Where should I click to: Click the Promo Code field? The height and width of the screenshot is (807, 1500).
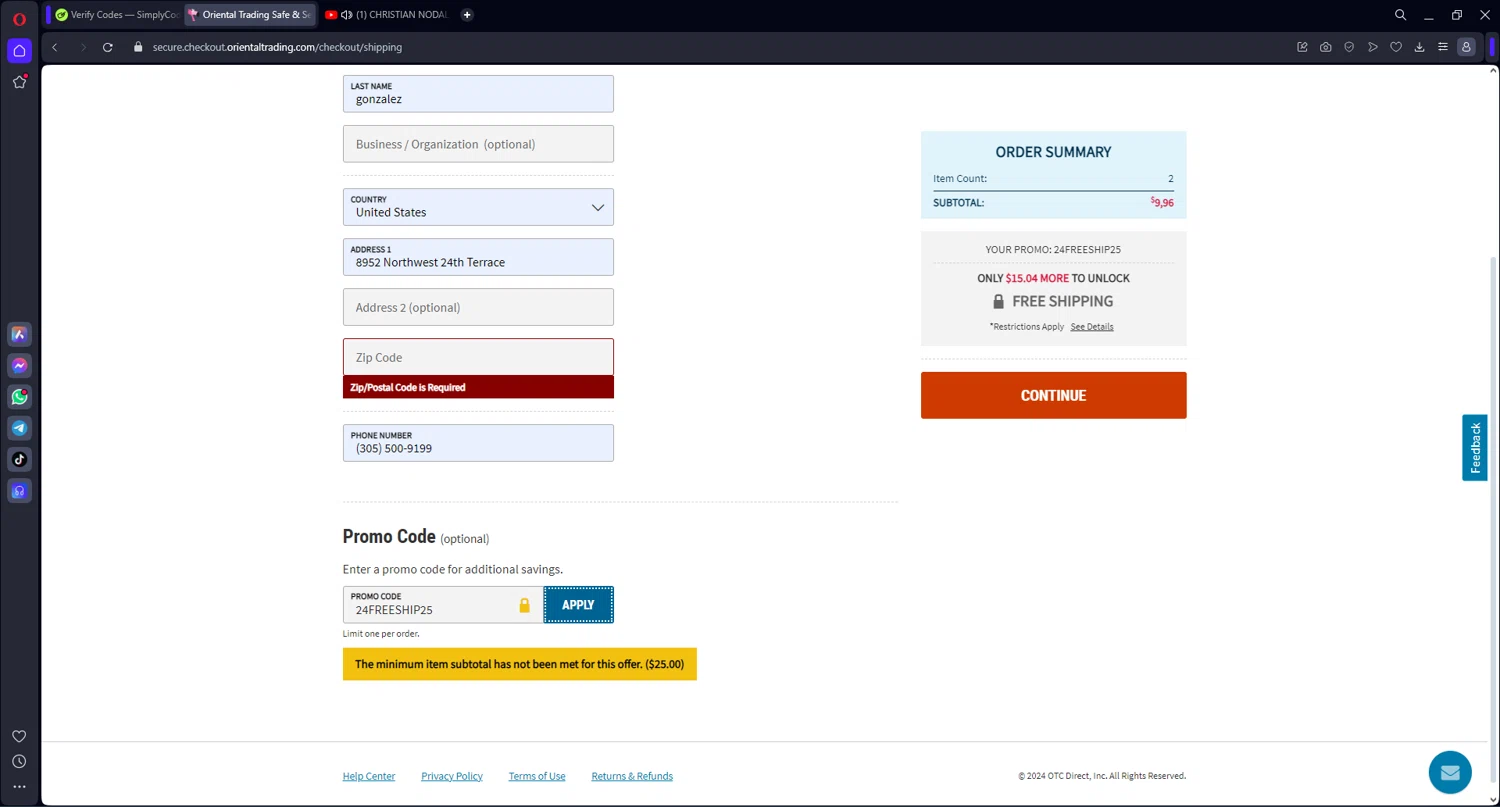click(x=443, y=605)
